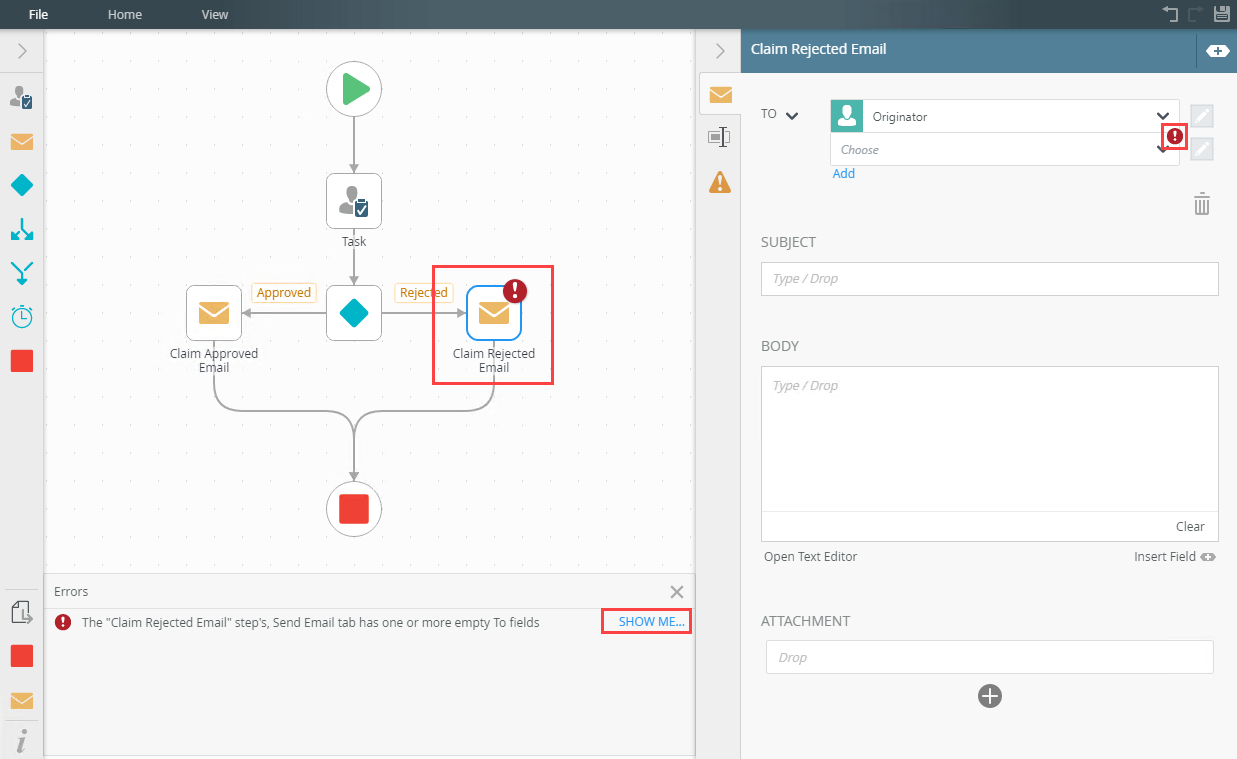The image size is (1237, 759).
Task: Click Add link under recipients
Action: coord(844,173)
